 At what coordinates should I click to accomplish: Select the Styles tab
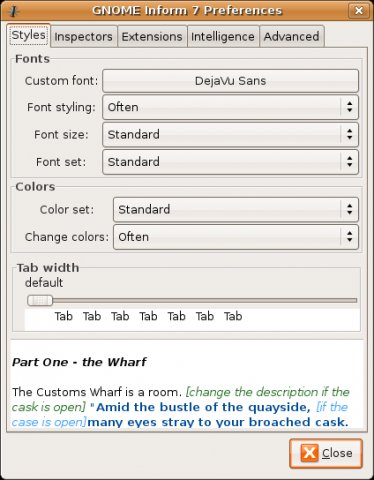tap(28, 35)
